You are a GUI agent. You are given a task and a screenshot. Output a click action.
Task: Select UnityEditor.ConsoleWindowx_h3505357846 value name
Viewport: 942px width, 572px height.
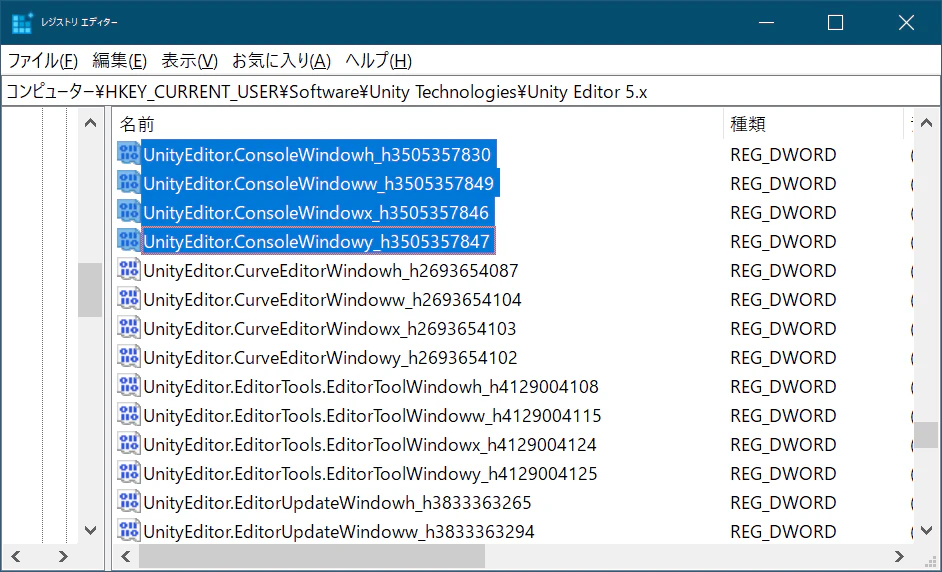click(x=316, y=213)
